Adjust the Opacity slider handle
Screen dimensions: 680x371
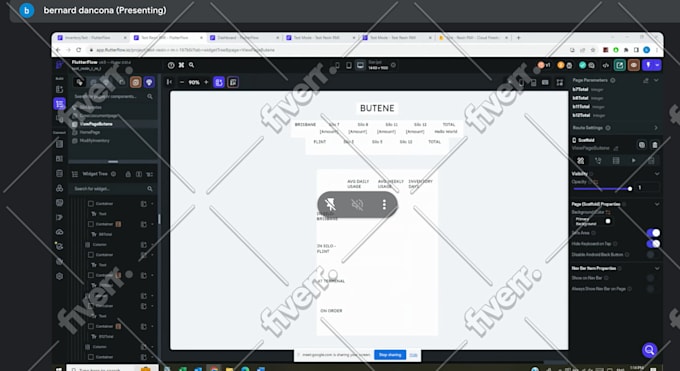(x=630, y=188)
